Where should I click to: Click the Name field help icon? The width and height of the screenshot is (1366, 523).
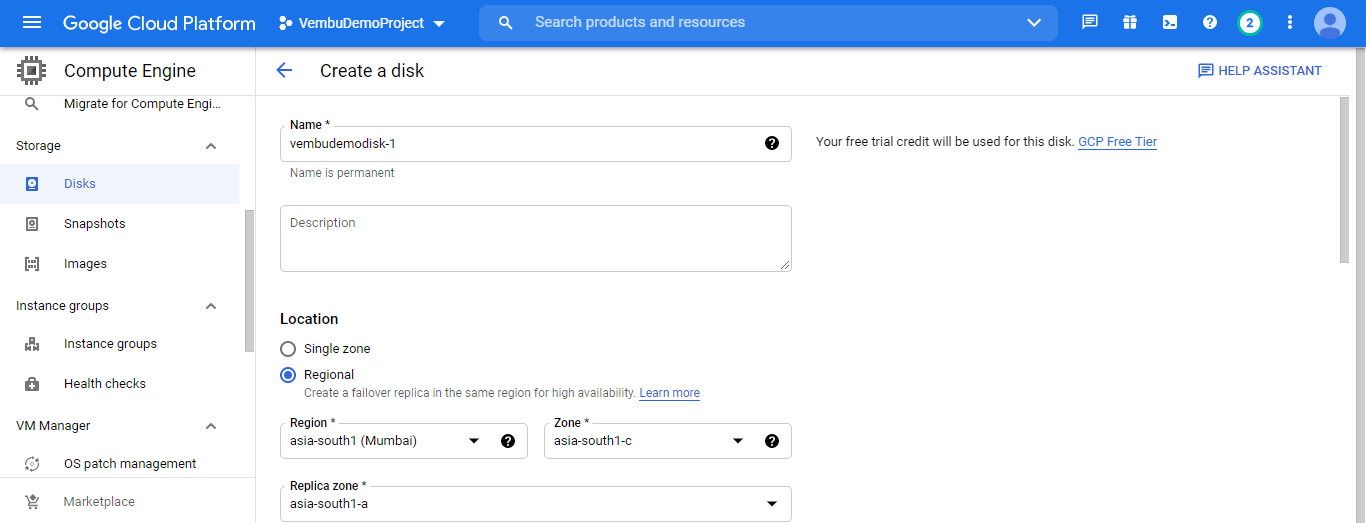772,143
